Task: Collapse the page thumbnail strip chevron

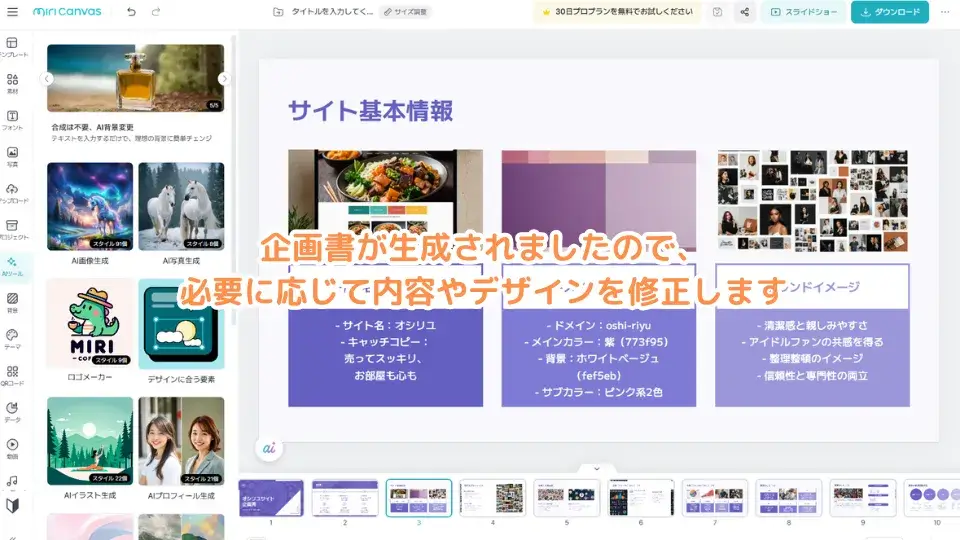Action: click(596, 468)
